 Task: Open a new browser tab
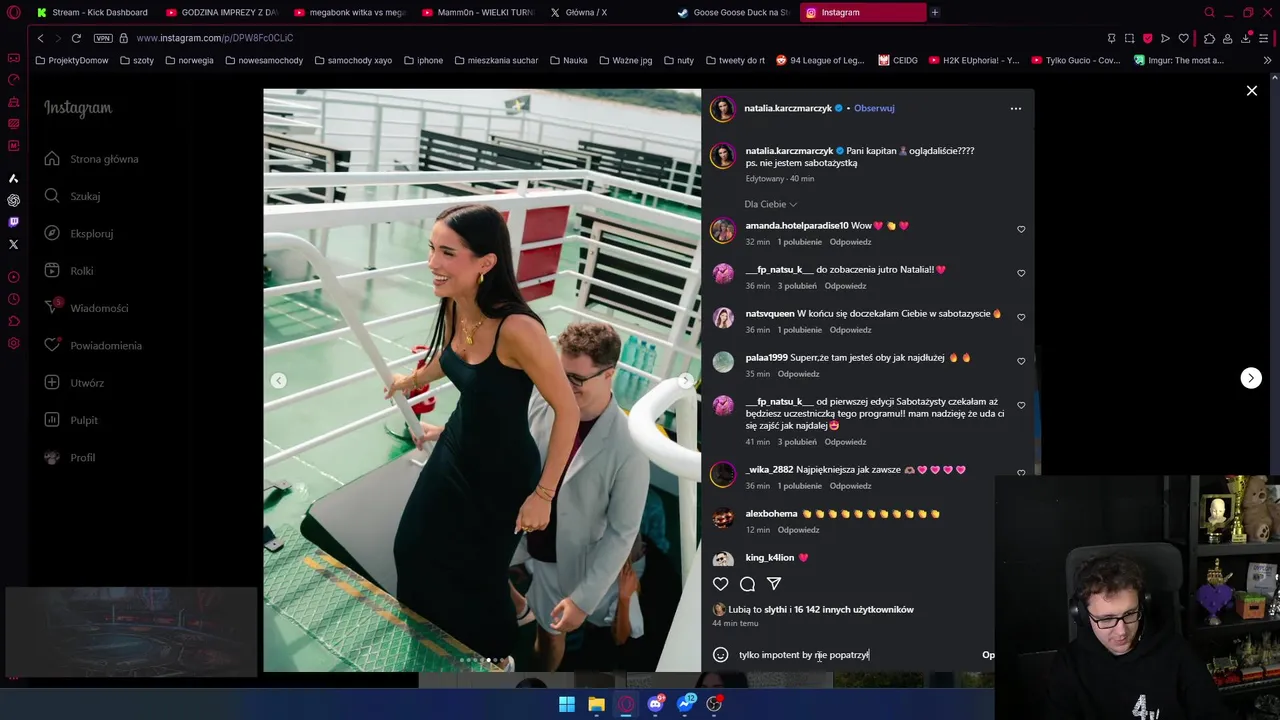934,12
